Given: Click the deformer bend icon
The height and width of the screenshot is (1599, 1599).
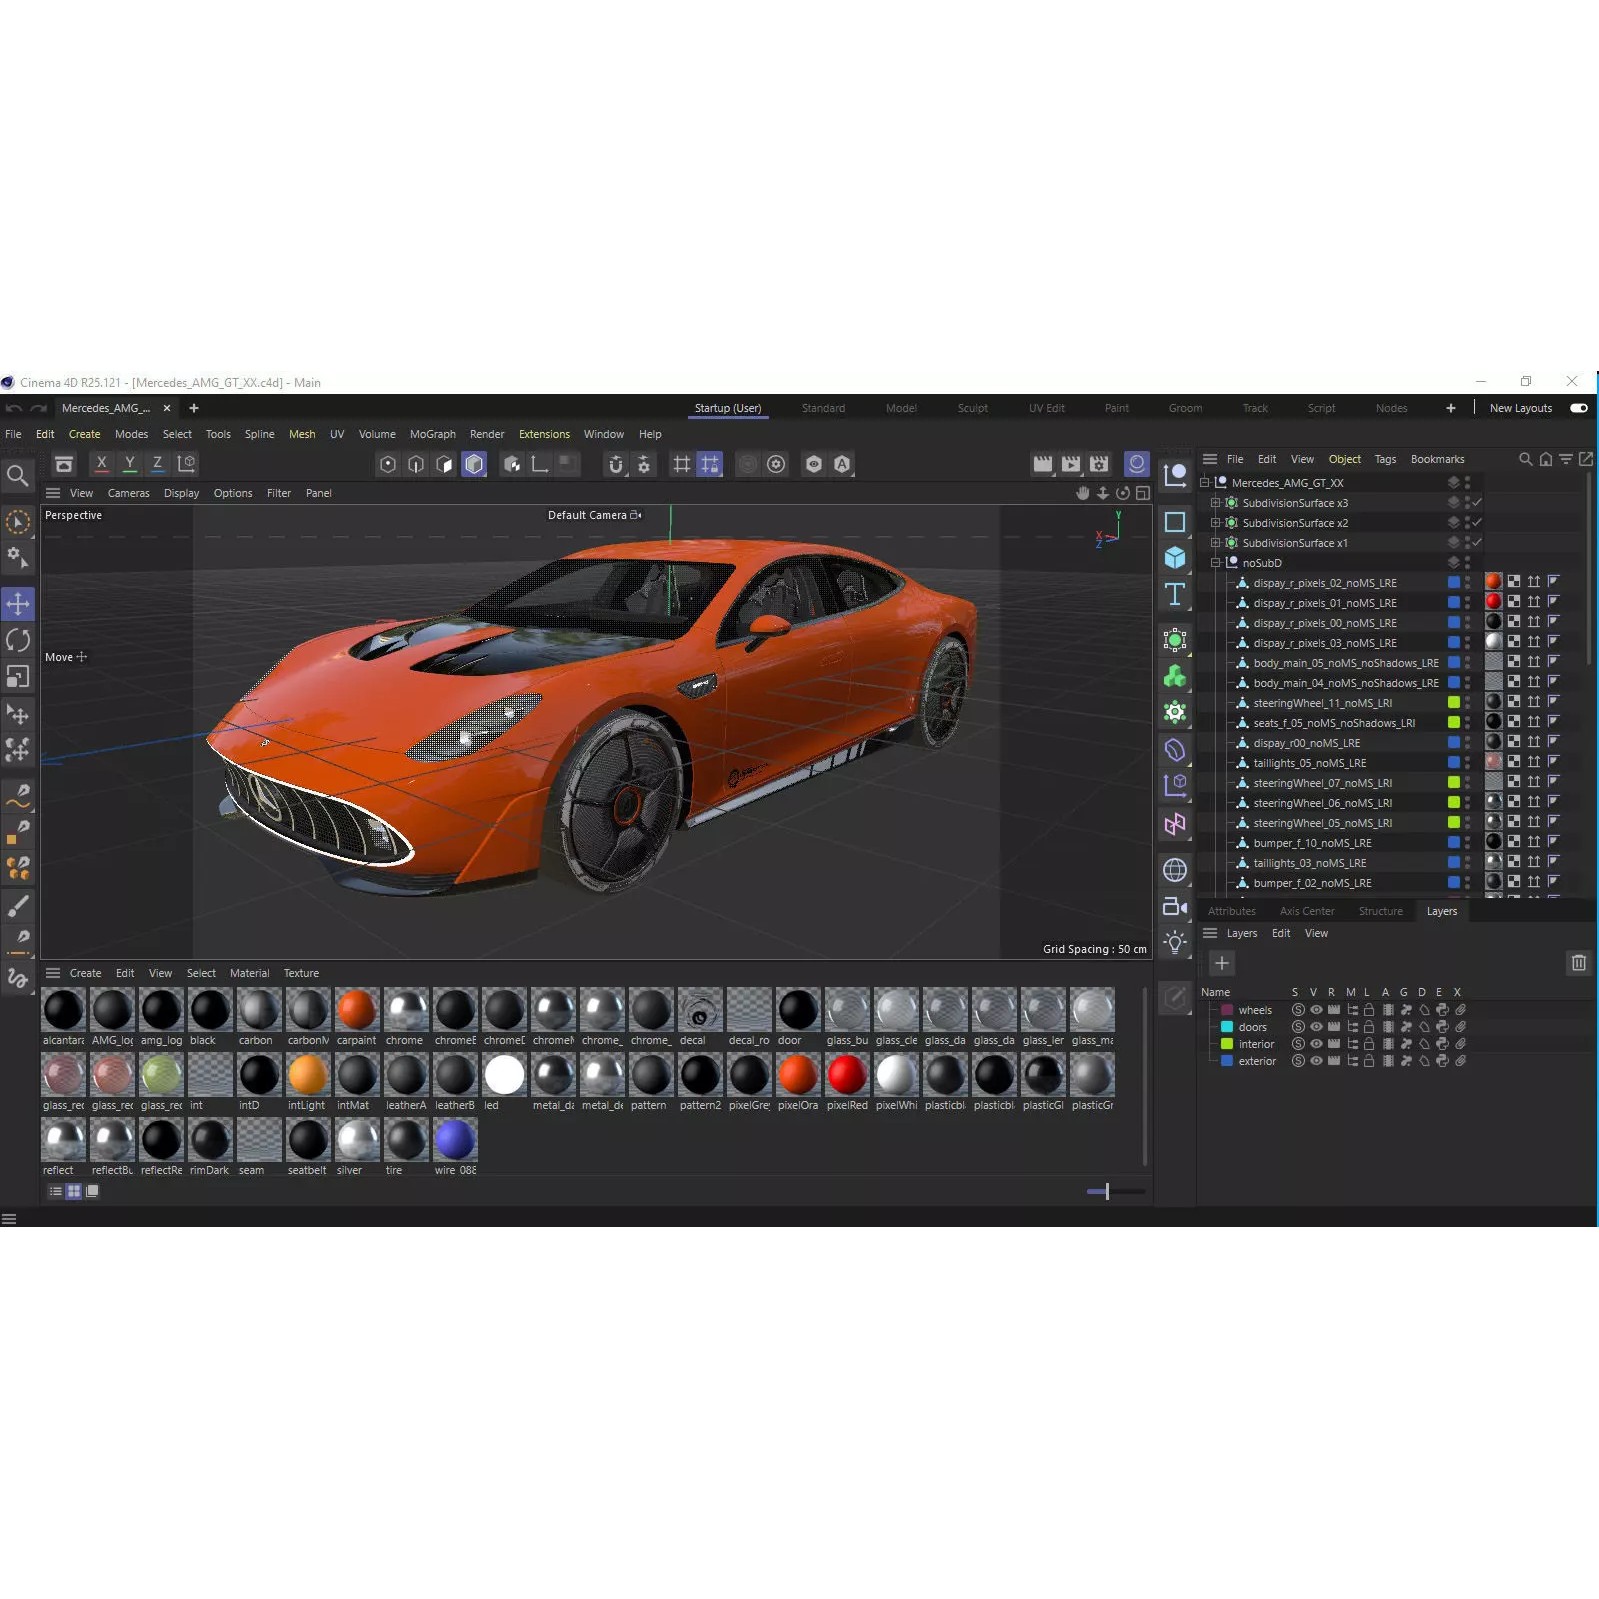Looking at the screenshot, I should (1175, 750).
